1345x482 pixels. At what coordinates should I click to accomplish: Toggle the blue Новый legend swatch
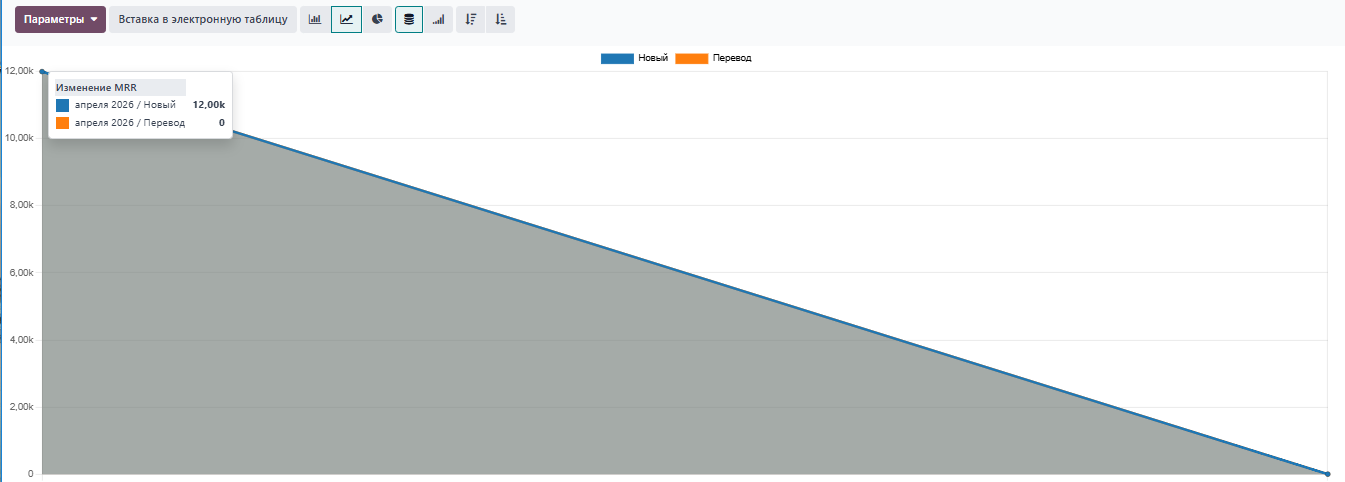617,58
